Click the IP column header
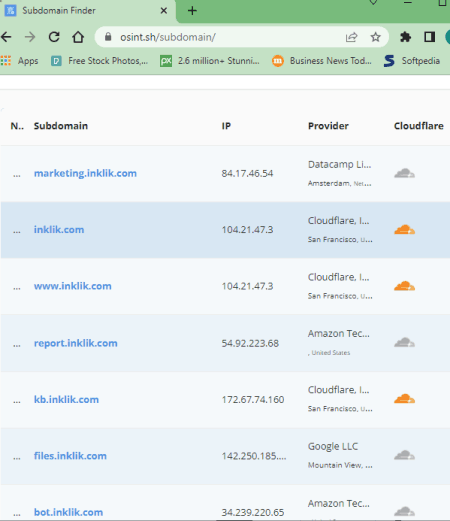This screenshot has width=450, height=521. [226, 126]
